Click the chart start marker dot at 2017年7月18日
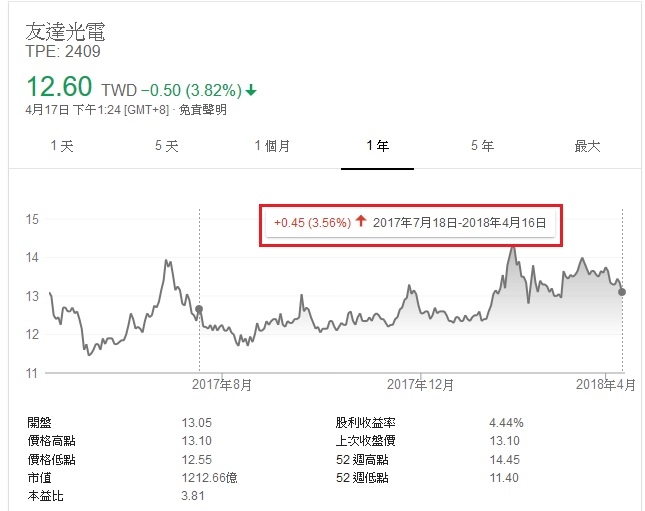645x511 pixels. pyautogui.click(x=199, y=309)
